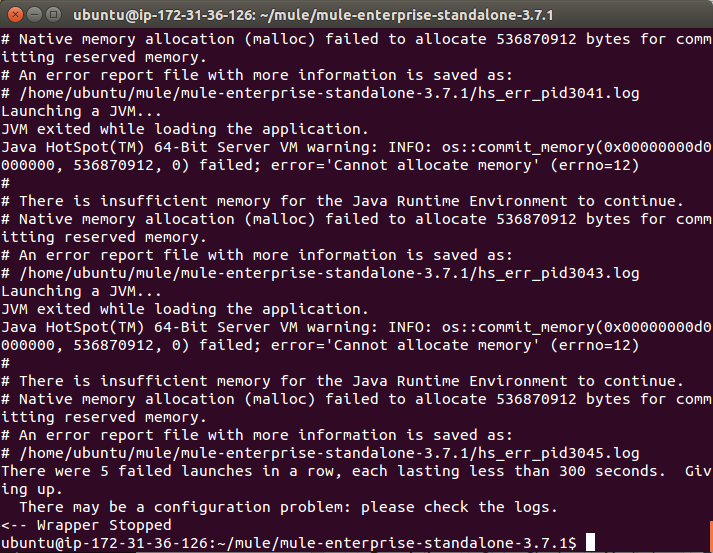Image resolution: width=713 pixels, height=553 pixels.
Task: Maximize the terminal window
Action: pos(54,15)
